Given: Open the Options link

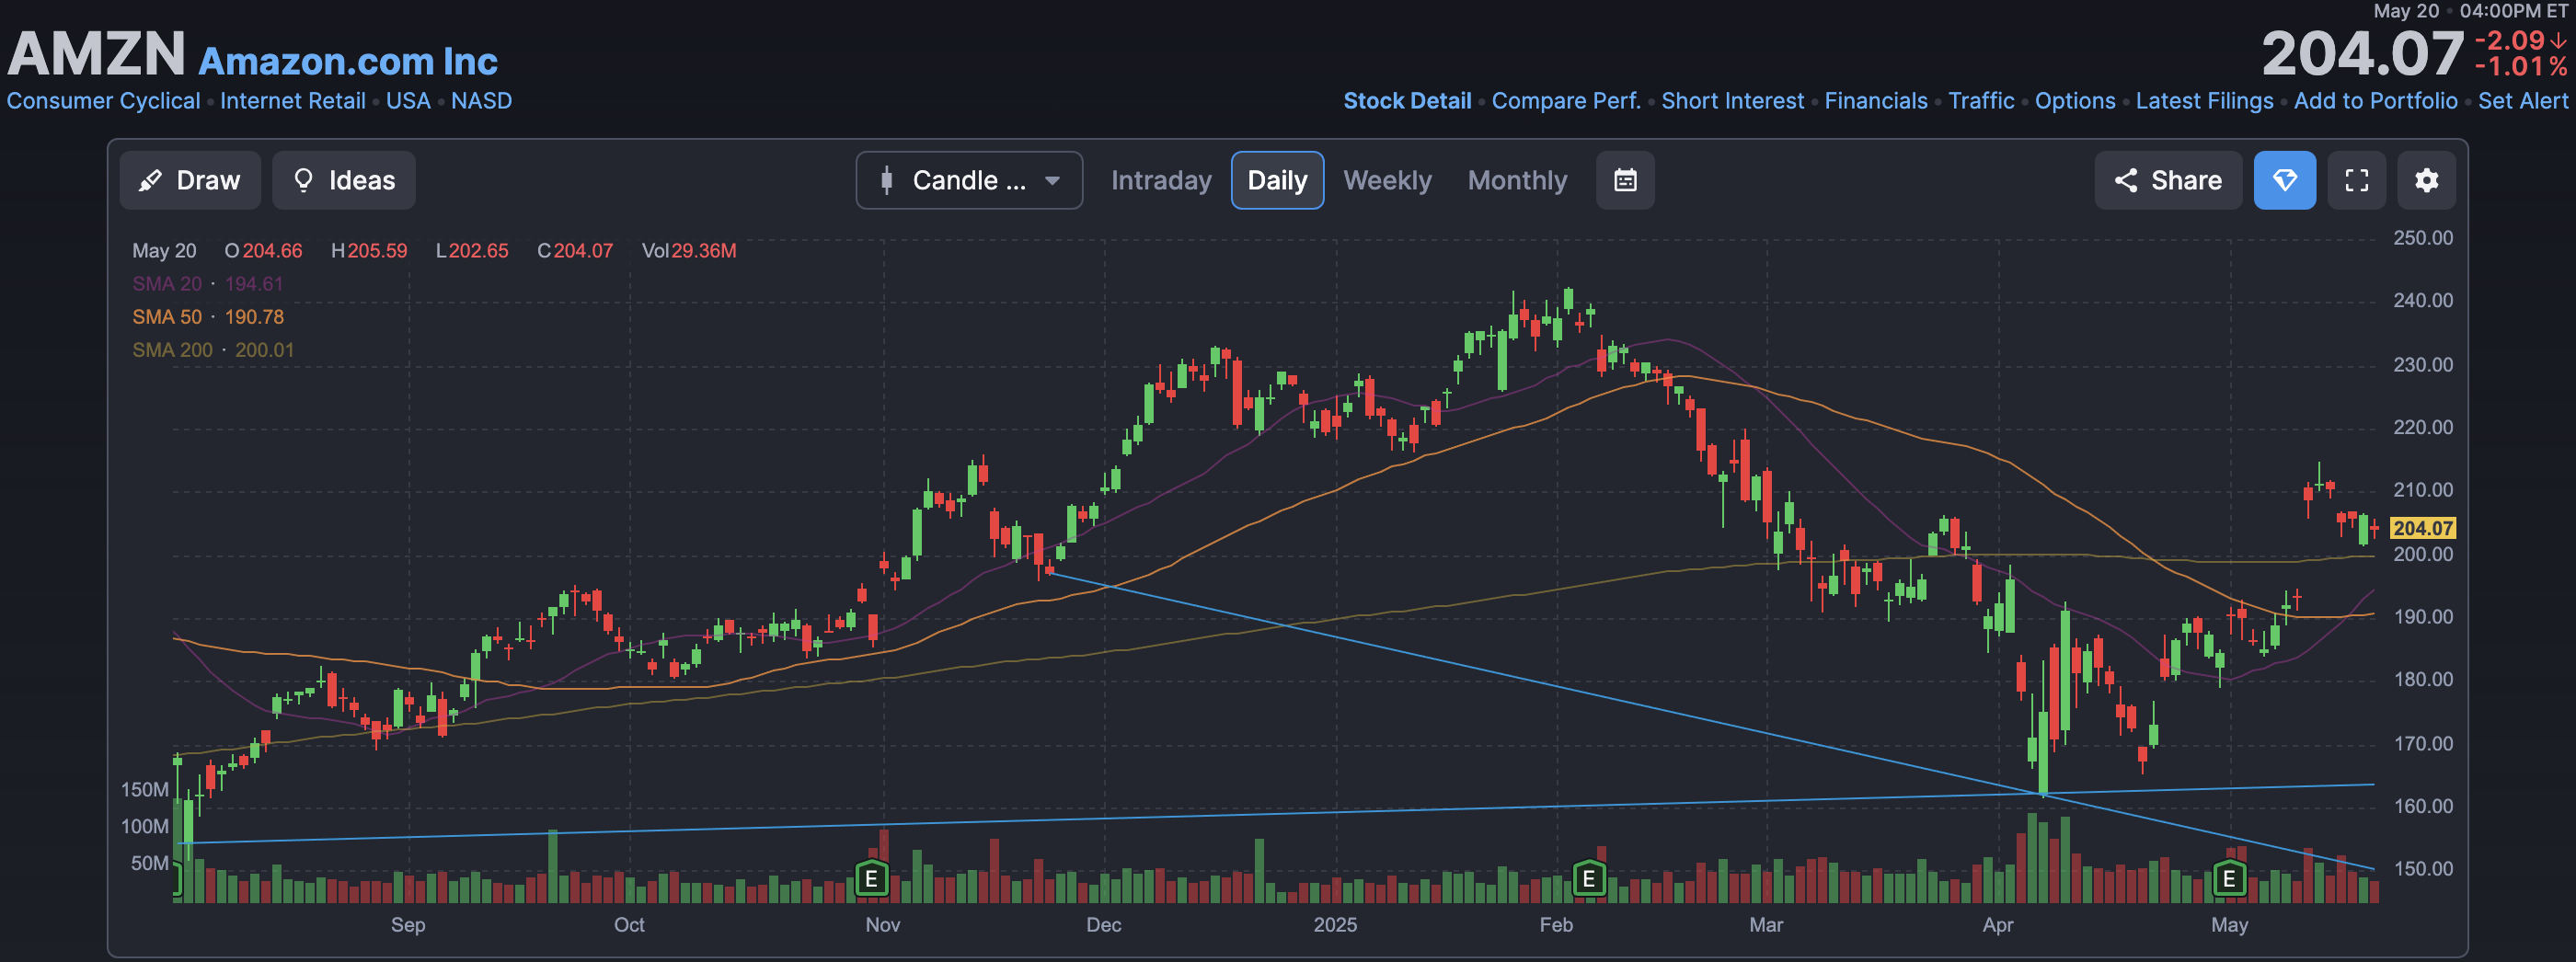Looking at the screenshot, I should (x=2075, y=101).
